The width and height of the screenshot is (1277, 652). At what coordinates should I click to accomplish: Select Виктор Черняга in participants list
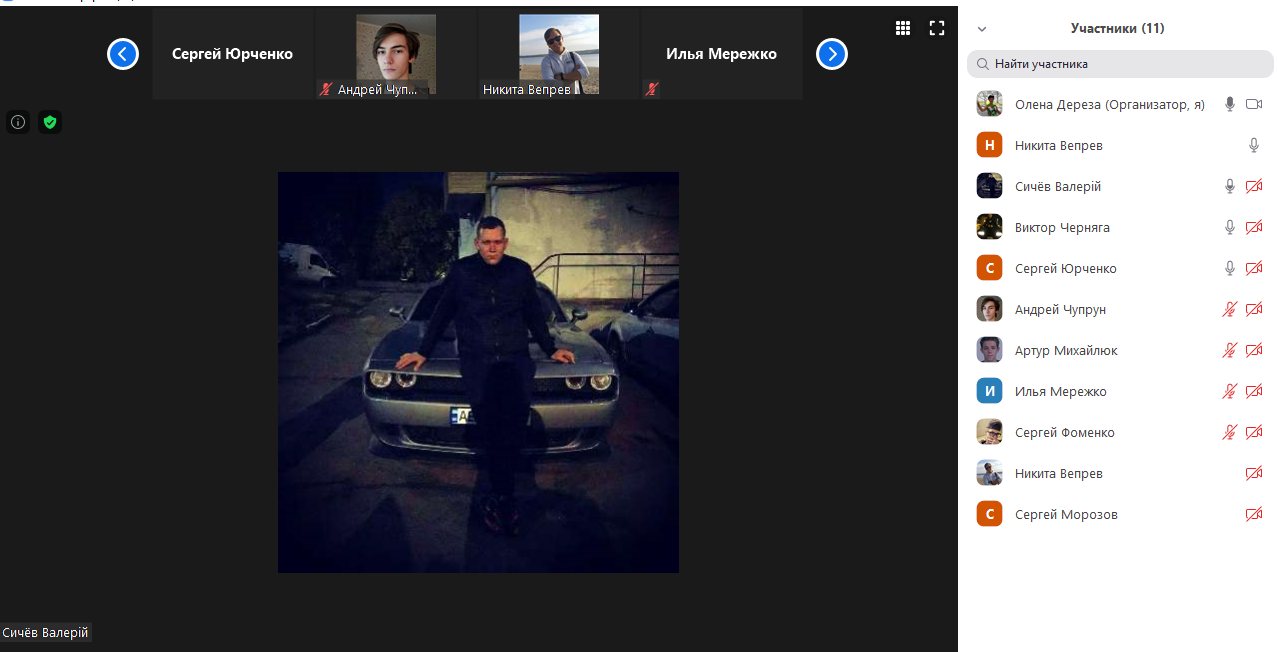[1062, 227]
